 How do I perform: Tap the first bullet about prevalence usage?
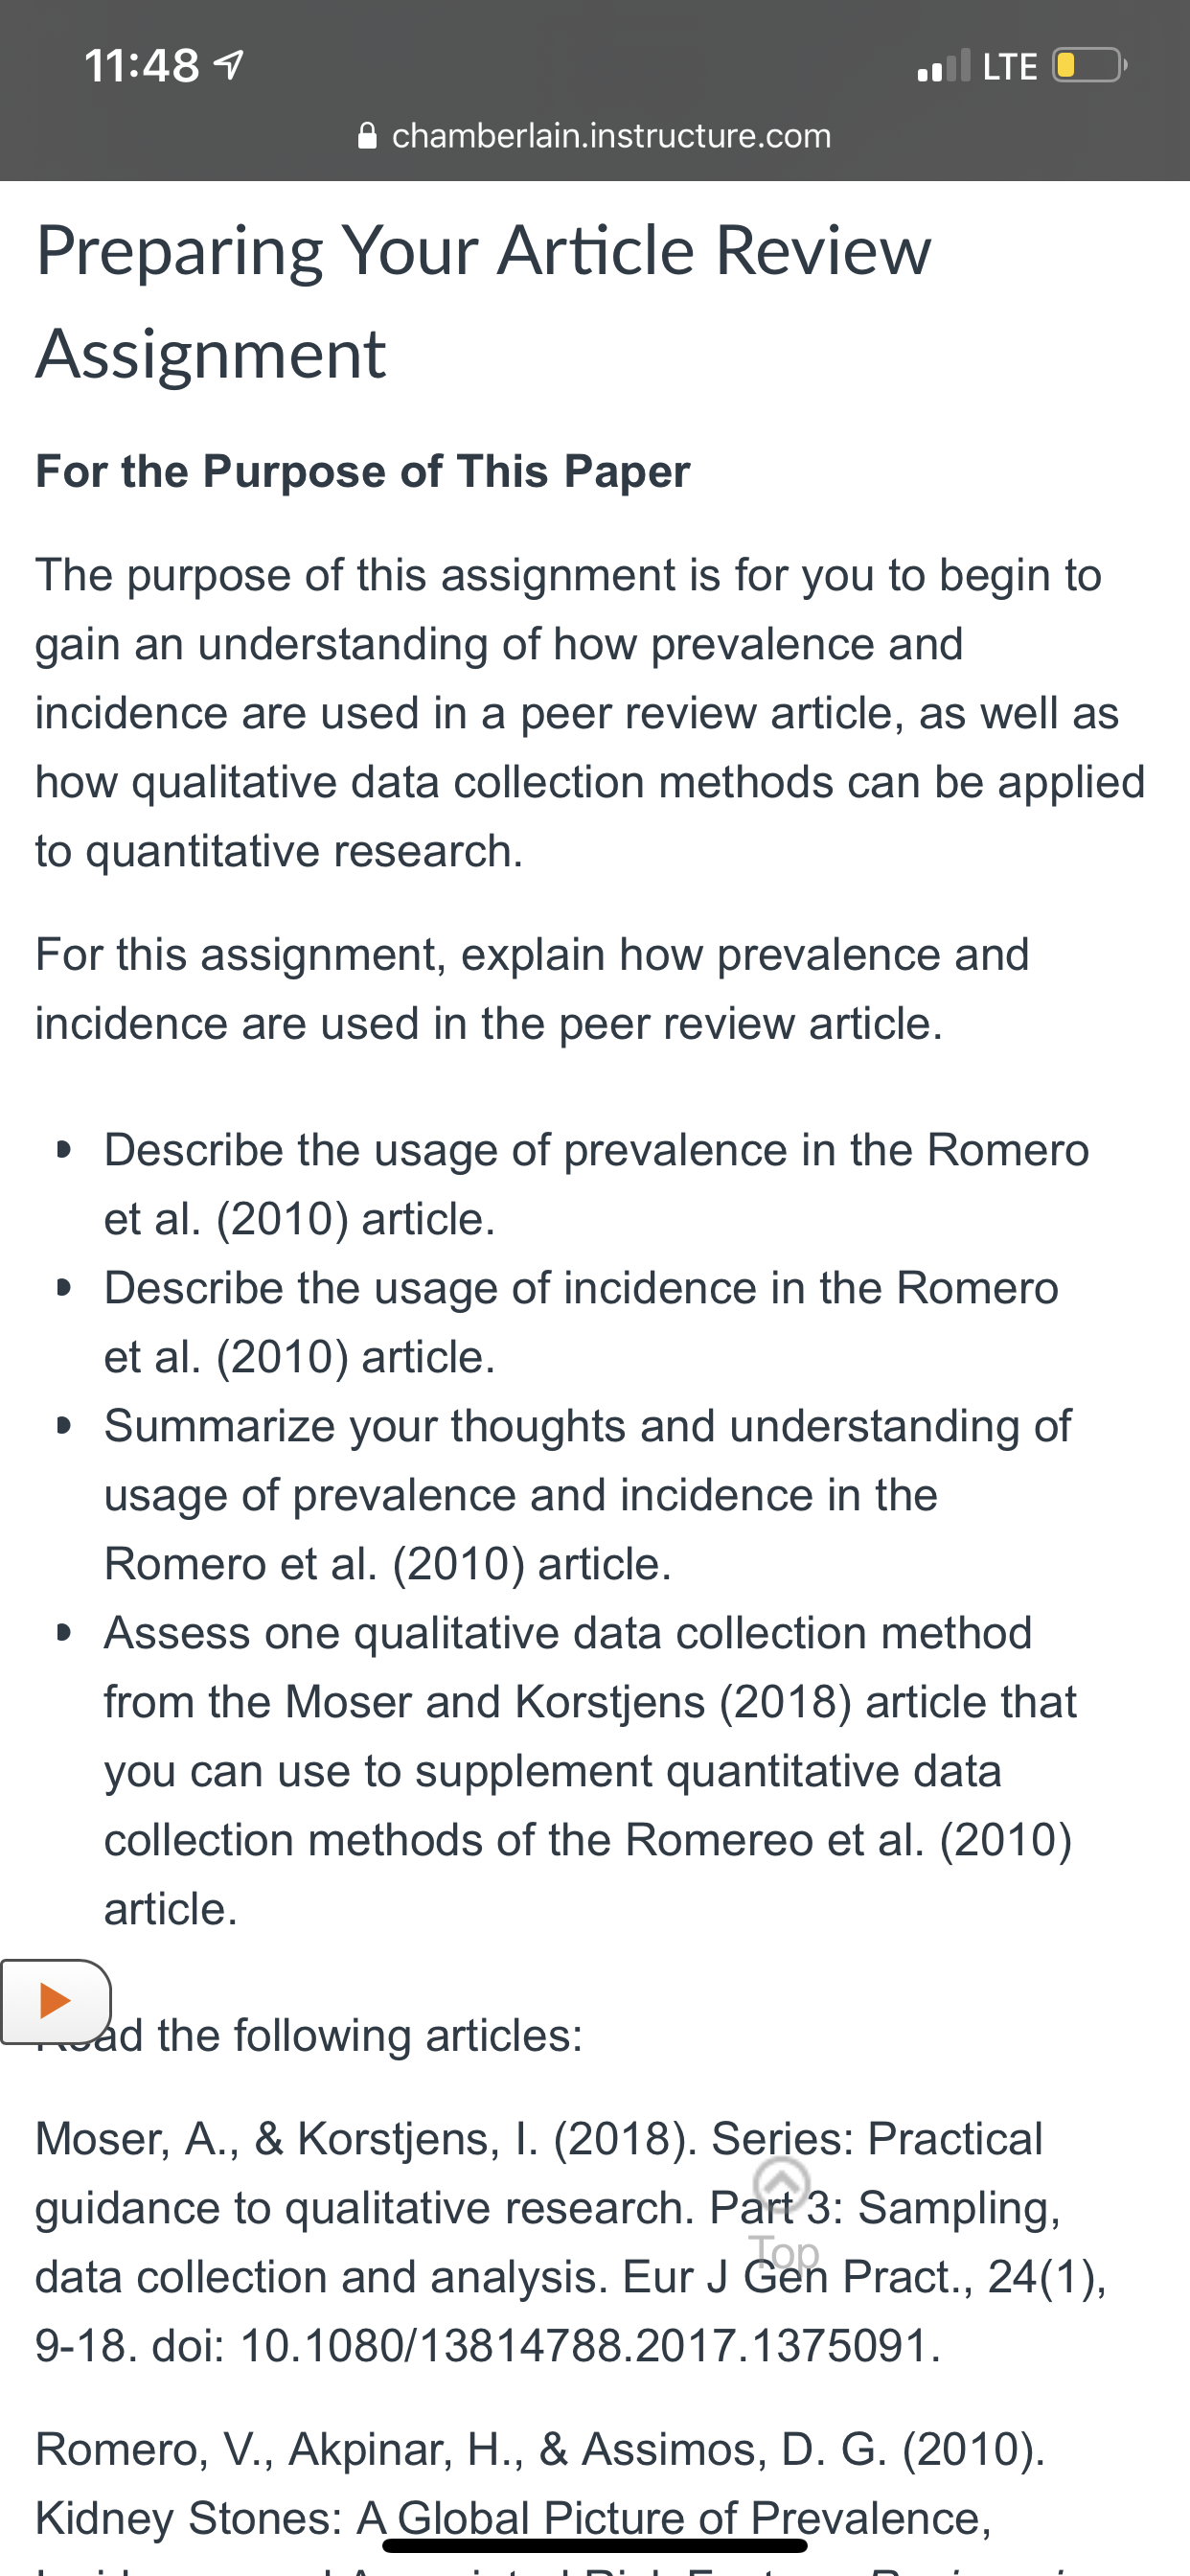[x=596, y=1184]
